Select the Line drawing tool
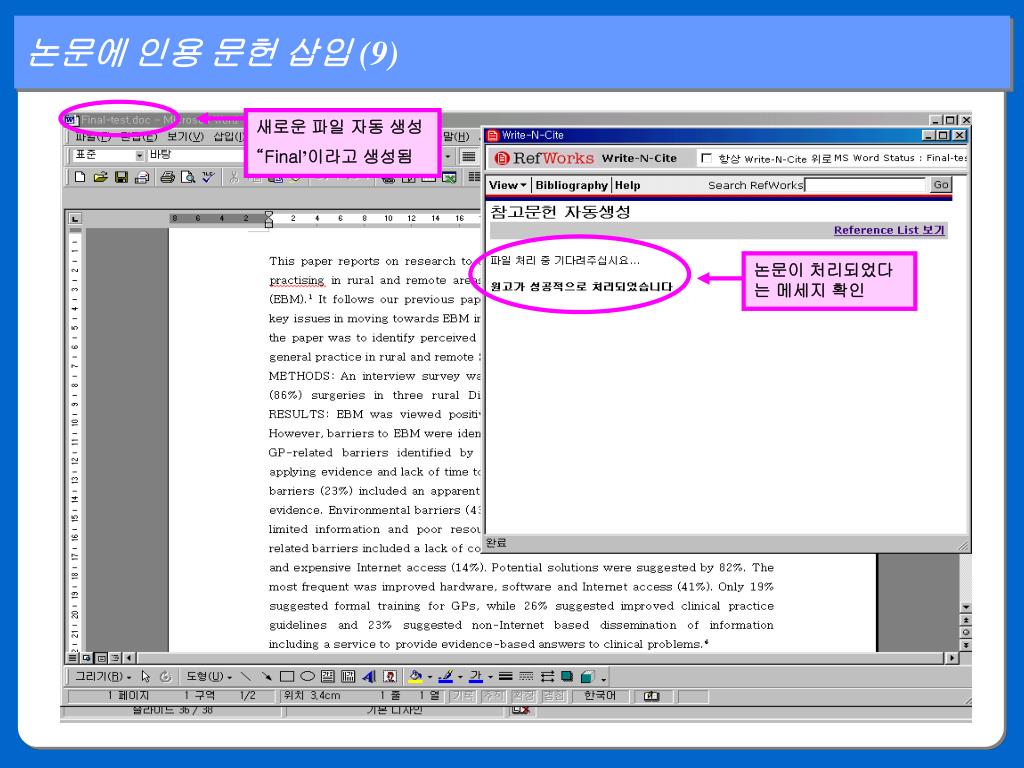Screen dimensions: 1024x768 tap(246, 677)
